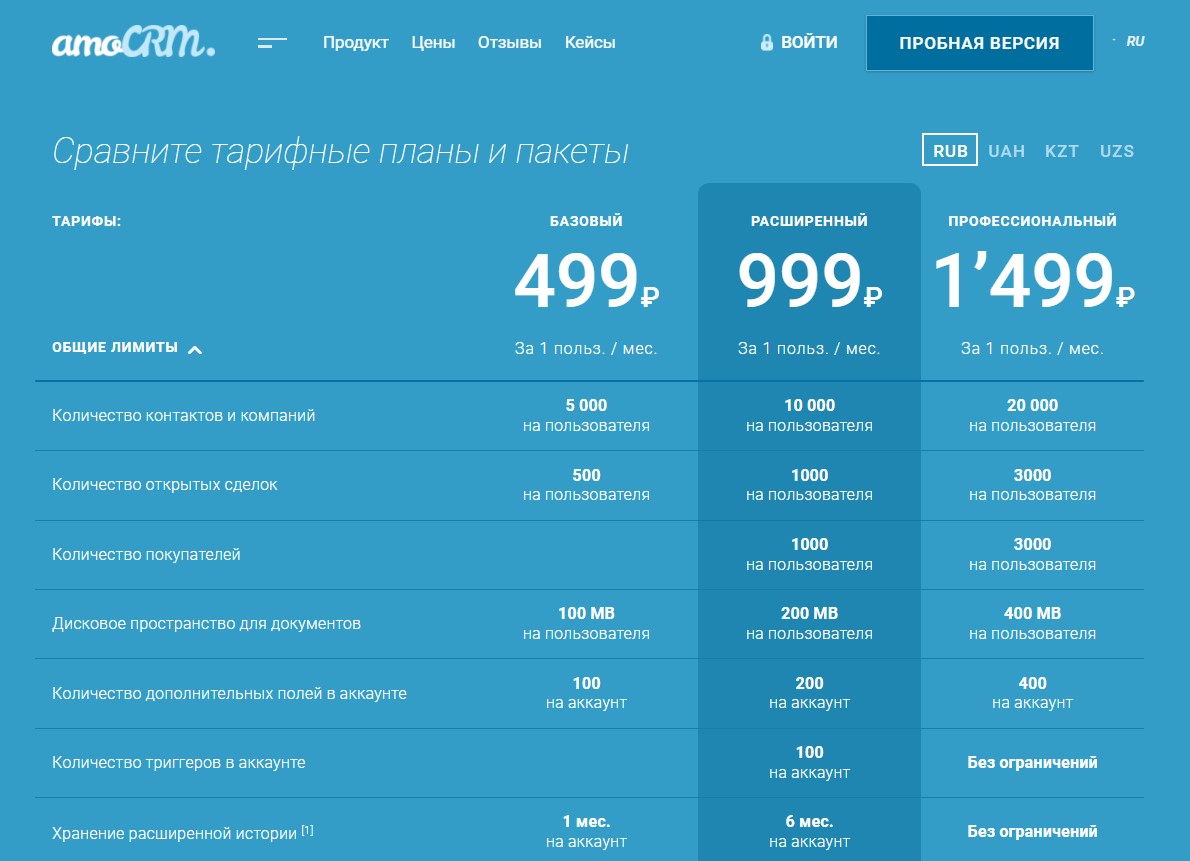Collapse the Общие лимиты section chevron
This screenshot has width=1190, height=861.
(x=195, y=349)
